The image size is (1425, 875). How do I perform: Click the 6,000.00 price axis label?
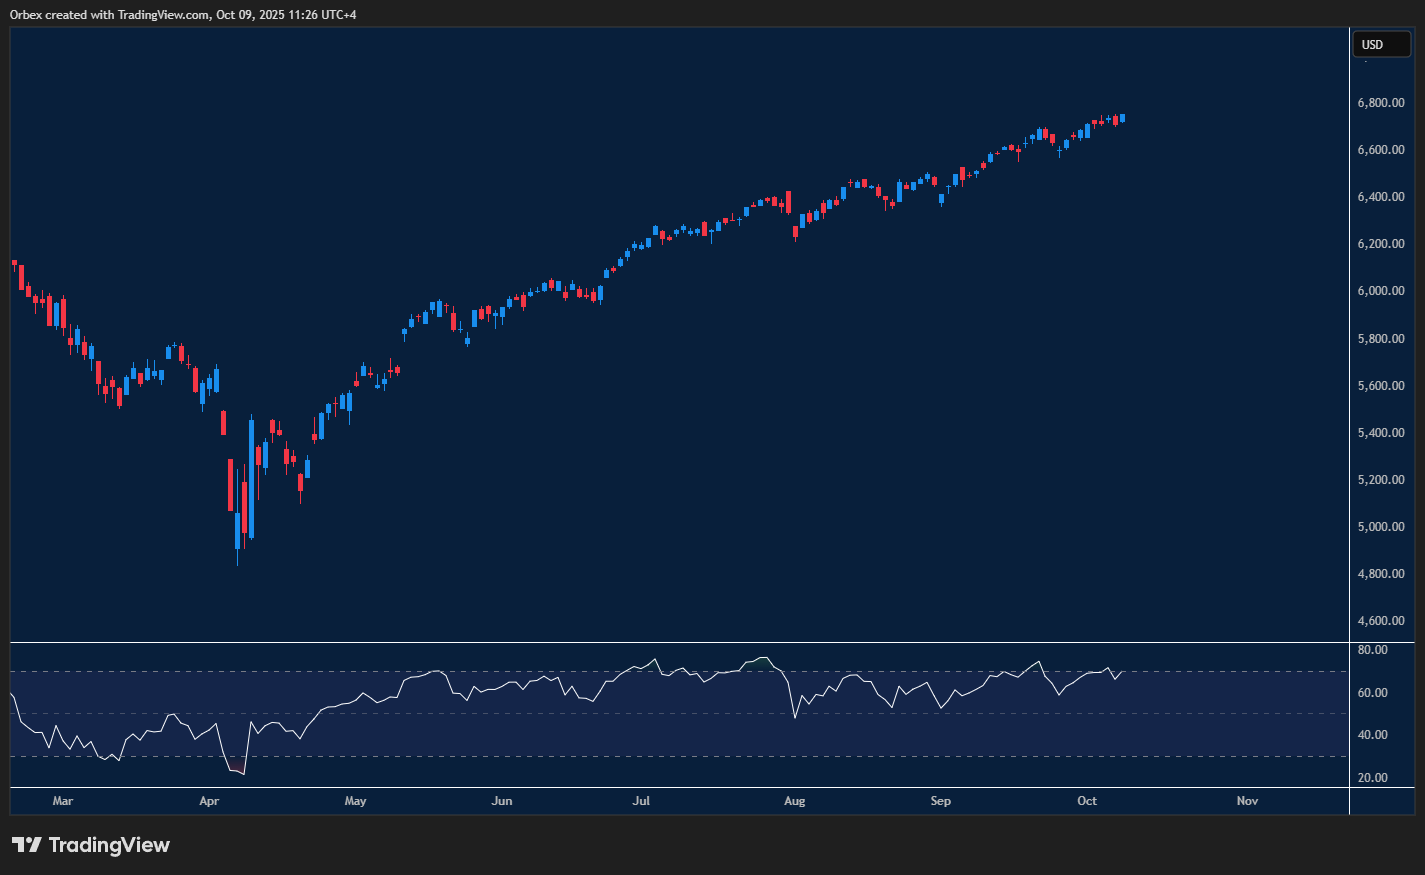(1380, 291)
